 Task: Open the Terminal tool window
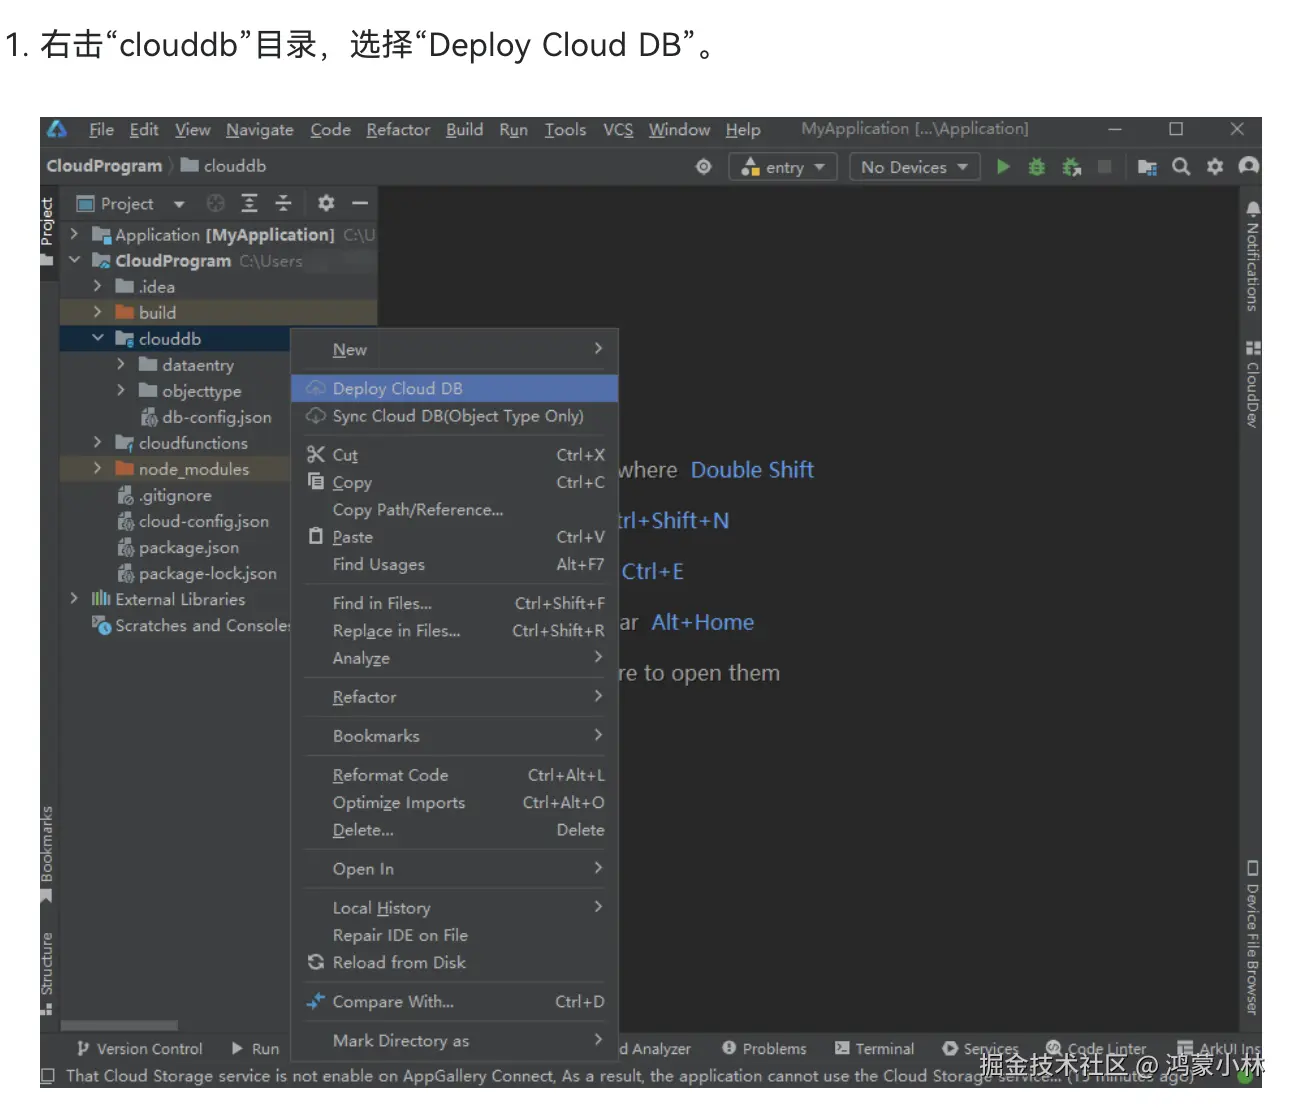[x=874, y=1049]
